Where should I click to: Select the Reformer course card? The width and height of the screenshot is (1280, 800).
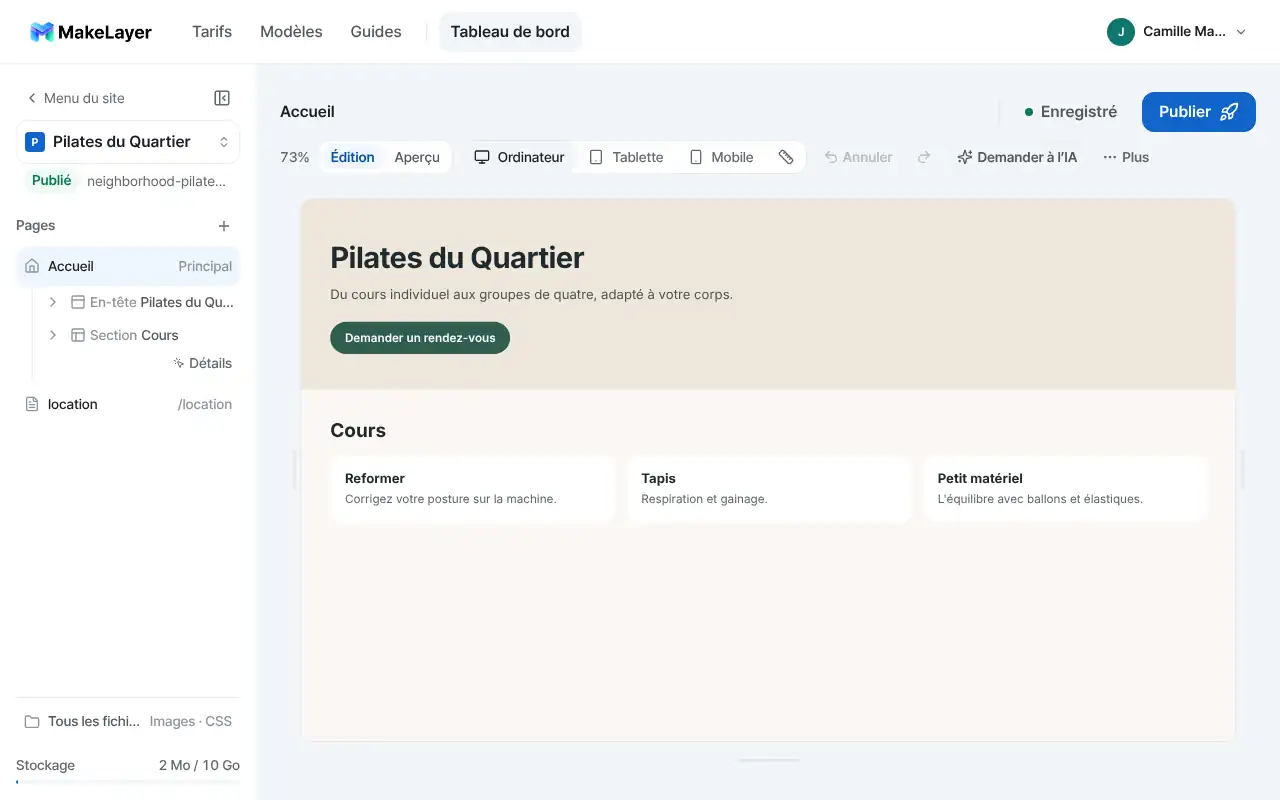click(x=472, y=489)
